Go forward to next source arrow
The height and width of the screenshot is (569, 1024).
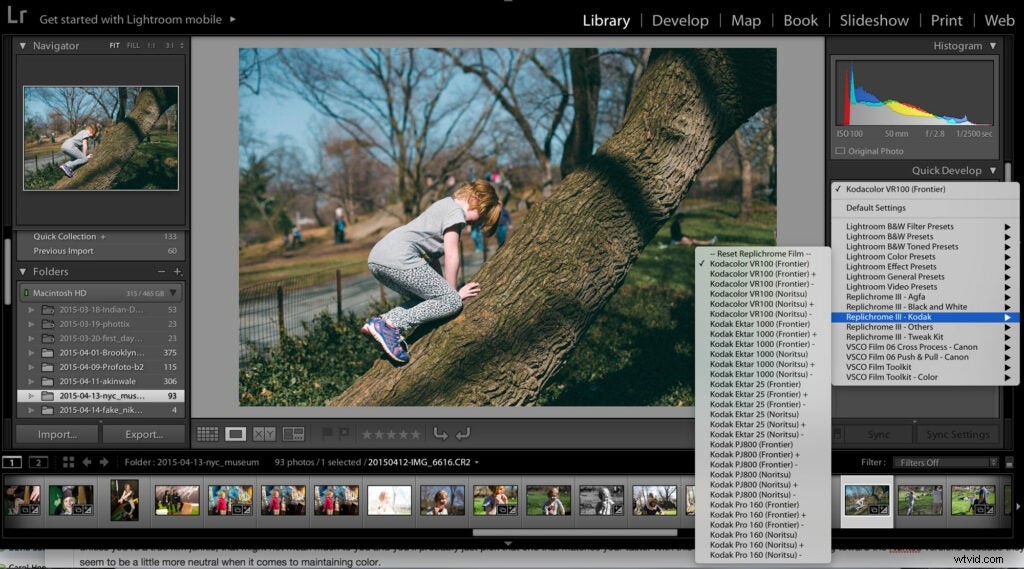point(104,463)
